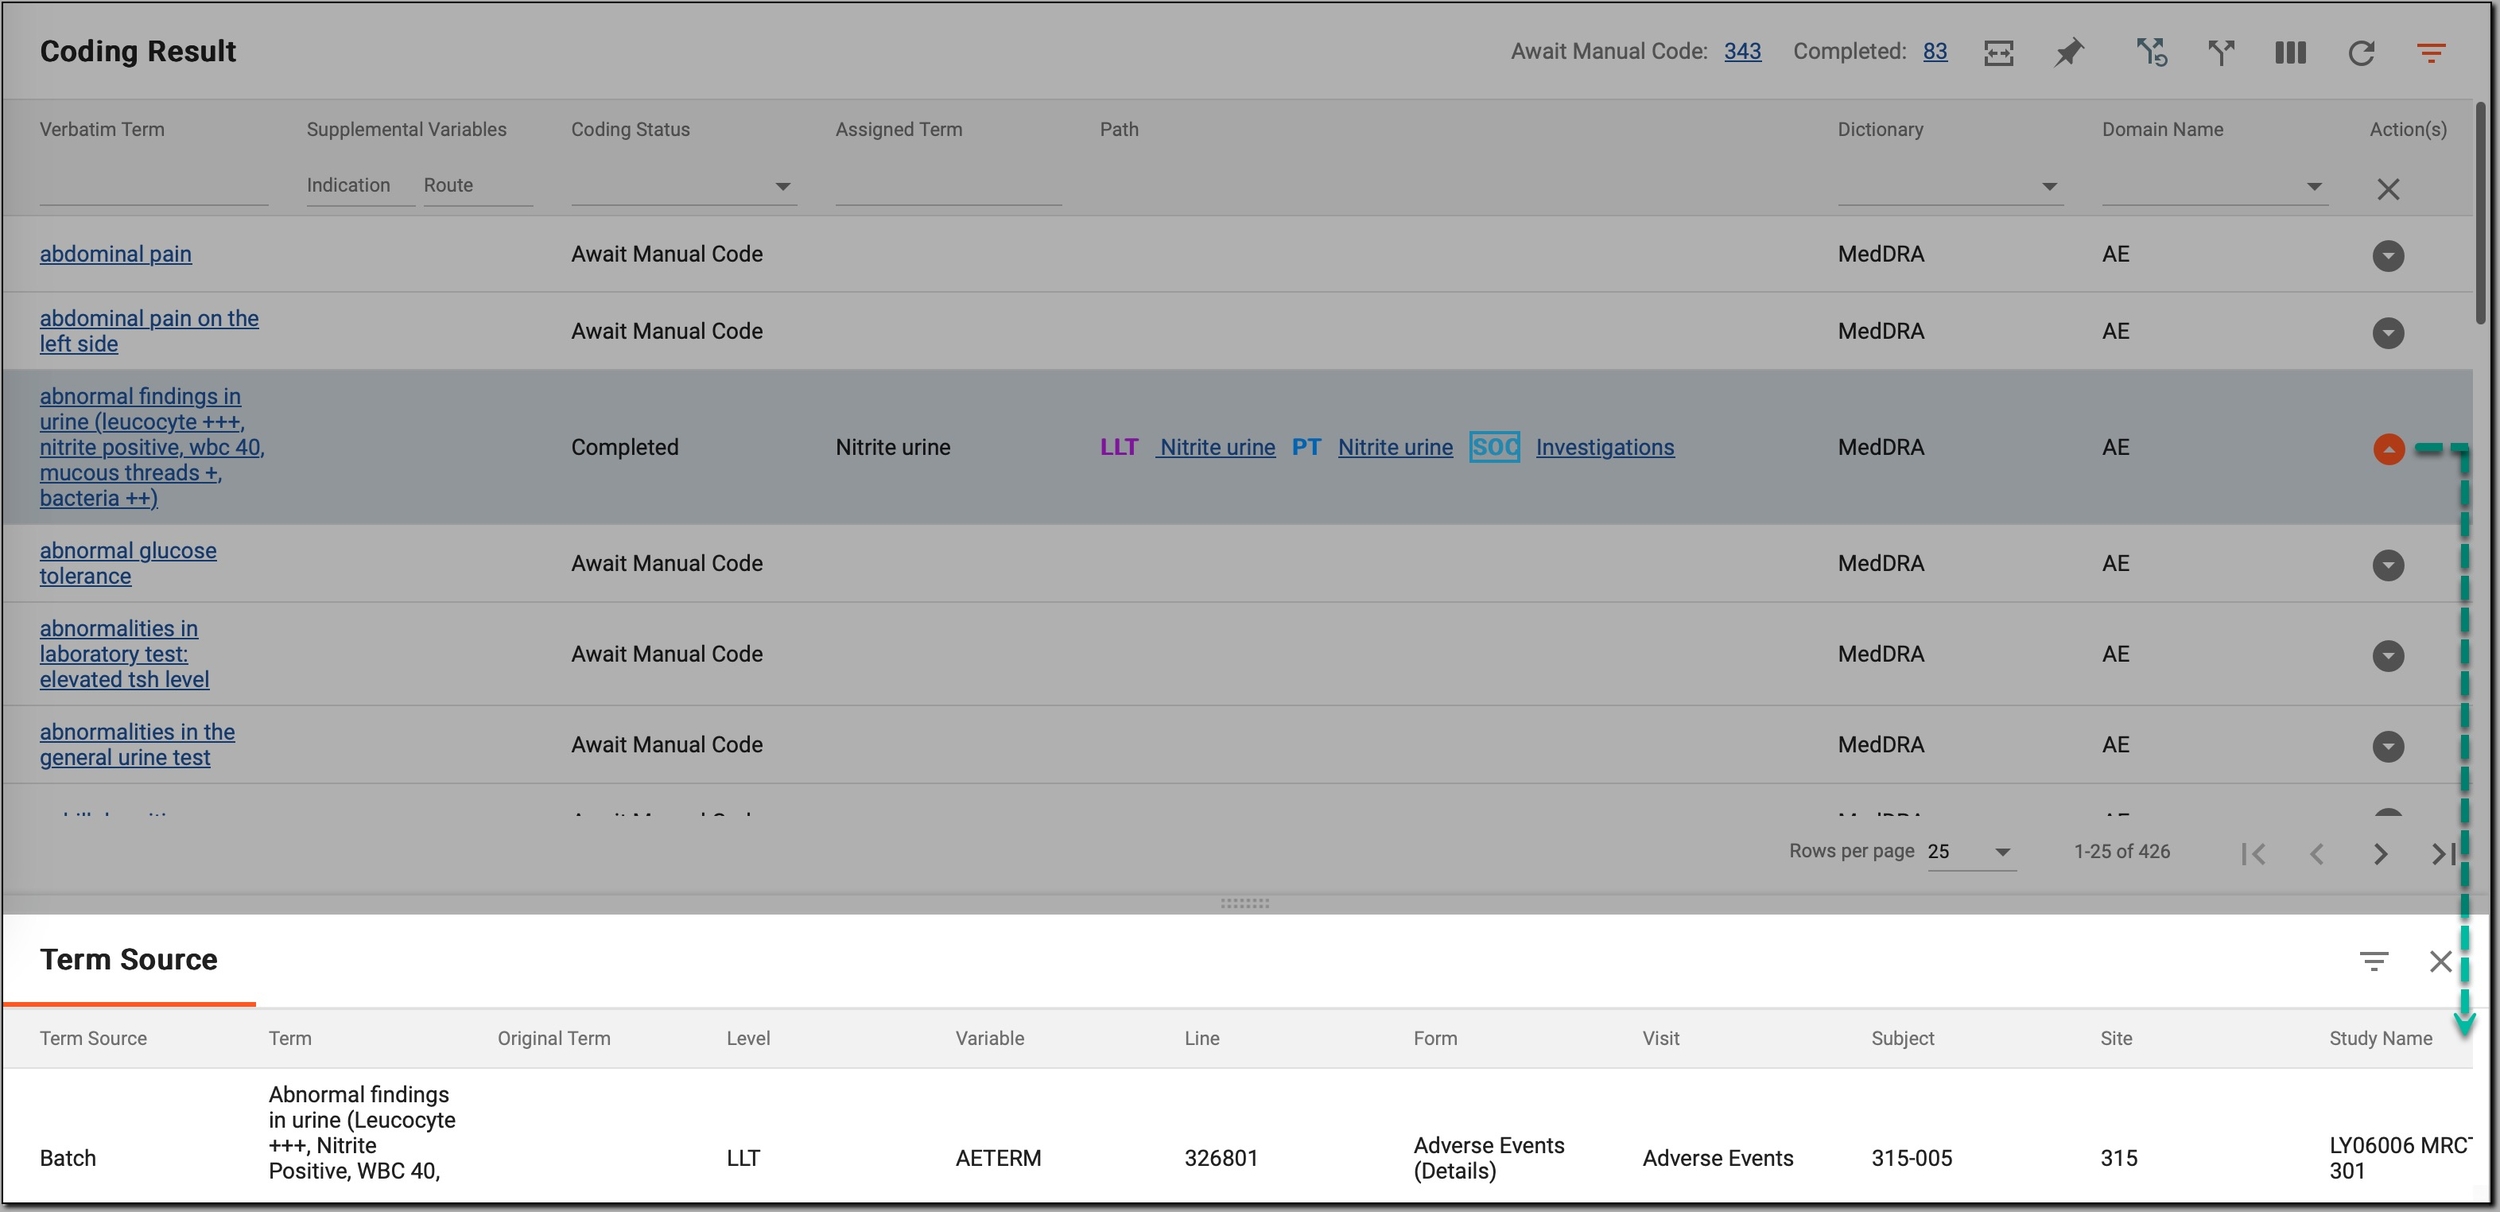Click the vertical scrollbar of Coding Result
This screenshot has width=2500, height=1212.
coord(2480,212)
